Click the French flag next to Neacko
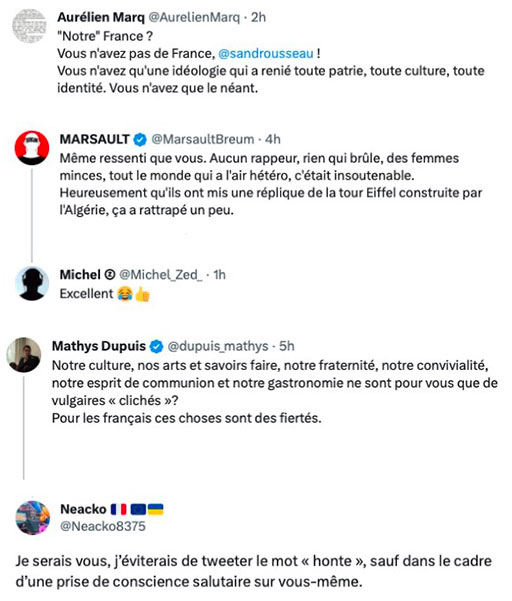Viewport: 512px width, 601px height. pyautogui.click(x=118, y=509)
